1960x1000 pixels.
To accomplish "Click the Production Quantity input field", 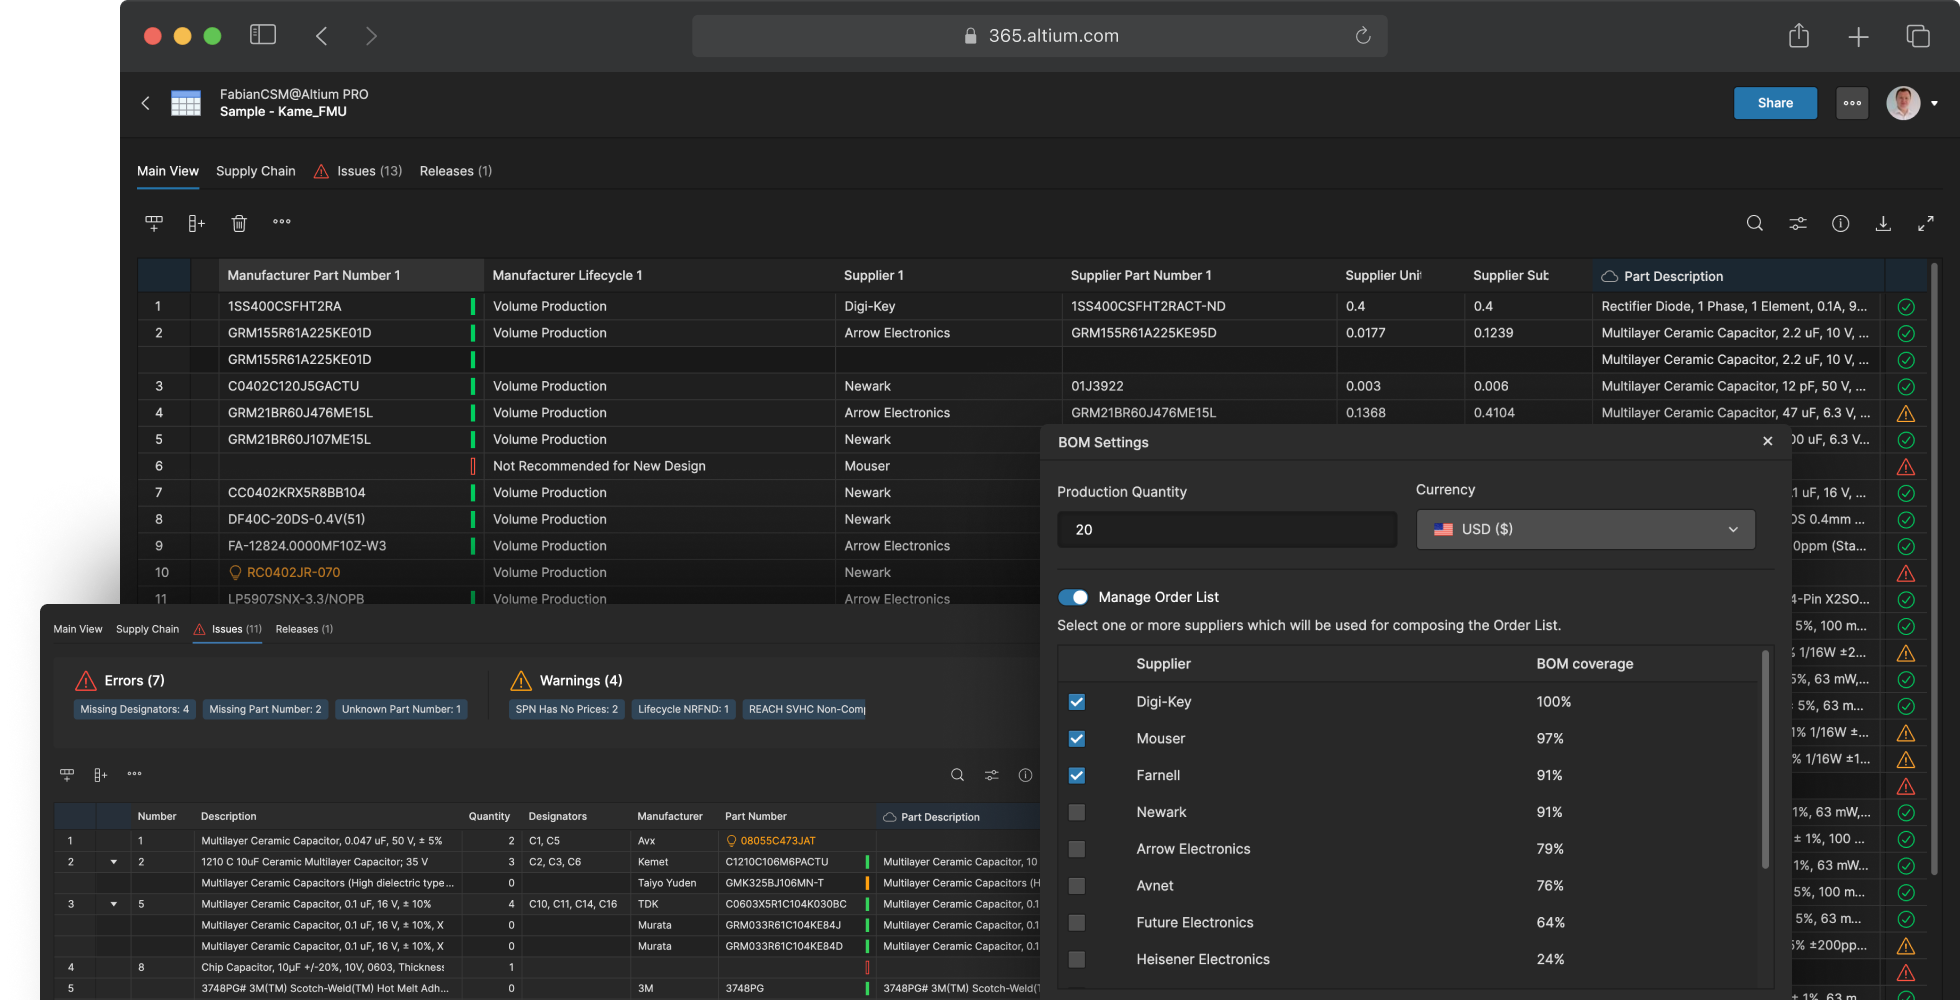I will coord(1226,529).
